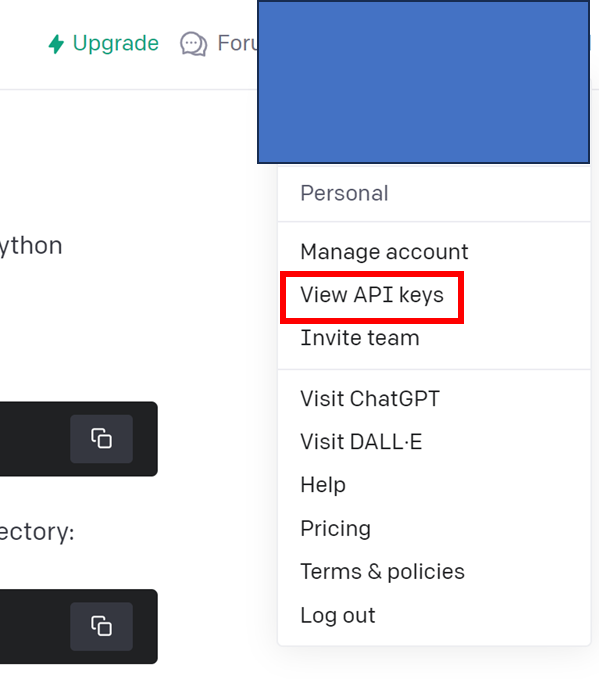This screenshot has height=679, width=599.
Task: Select Invite team option
Action: [x=360, y=338]
